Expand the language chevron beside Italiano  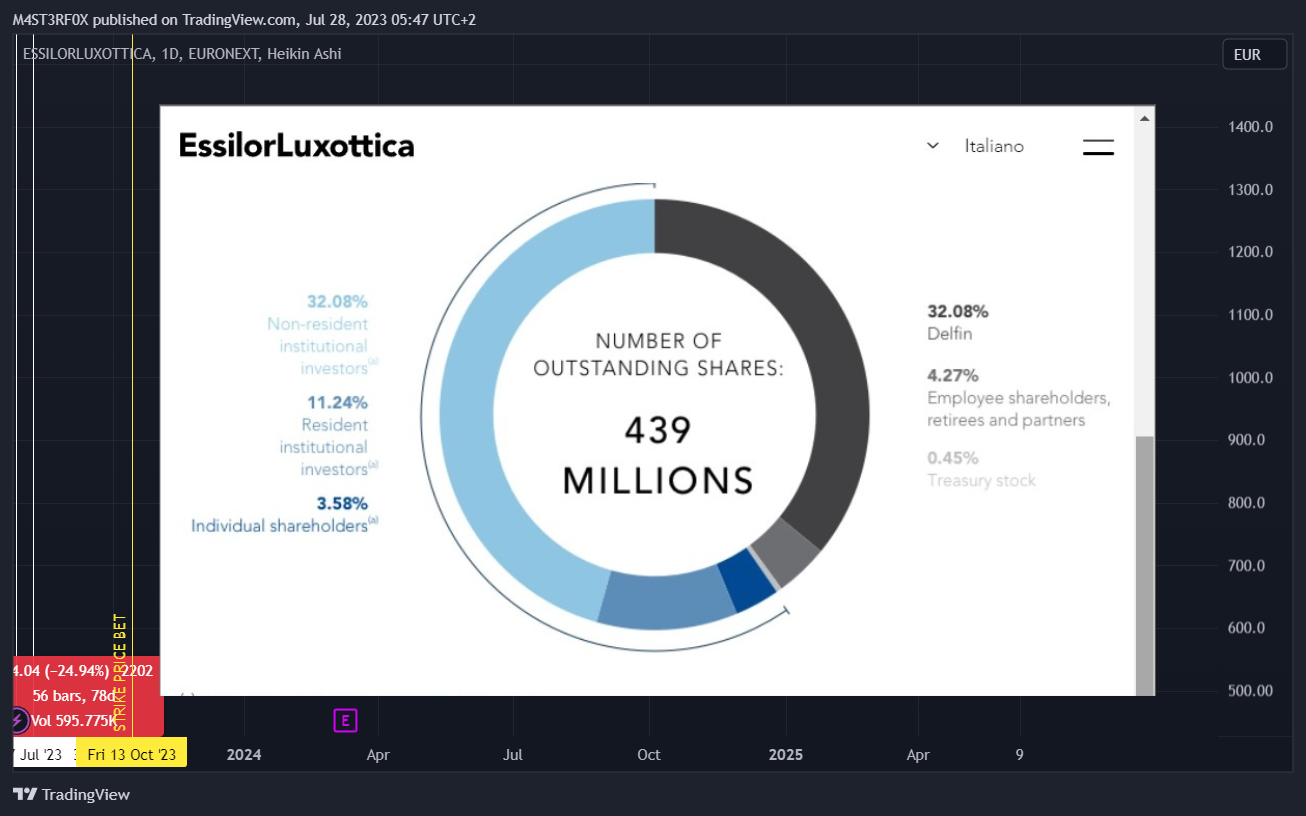pyautogui.click(x=933, y=146)
